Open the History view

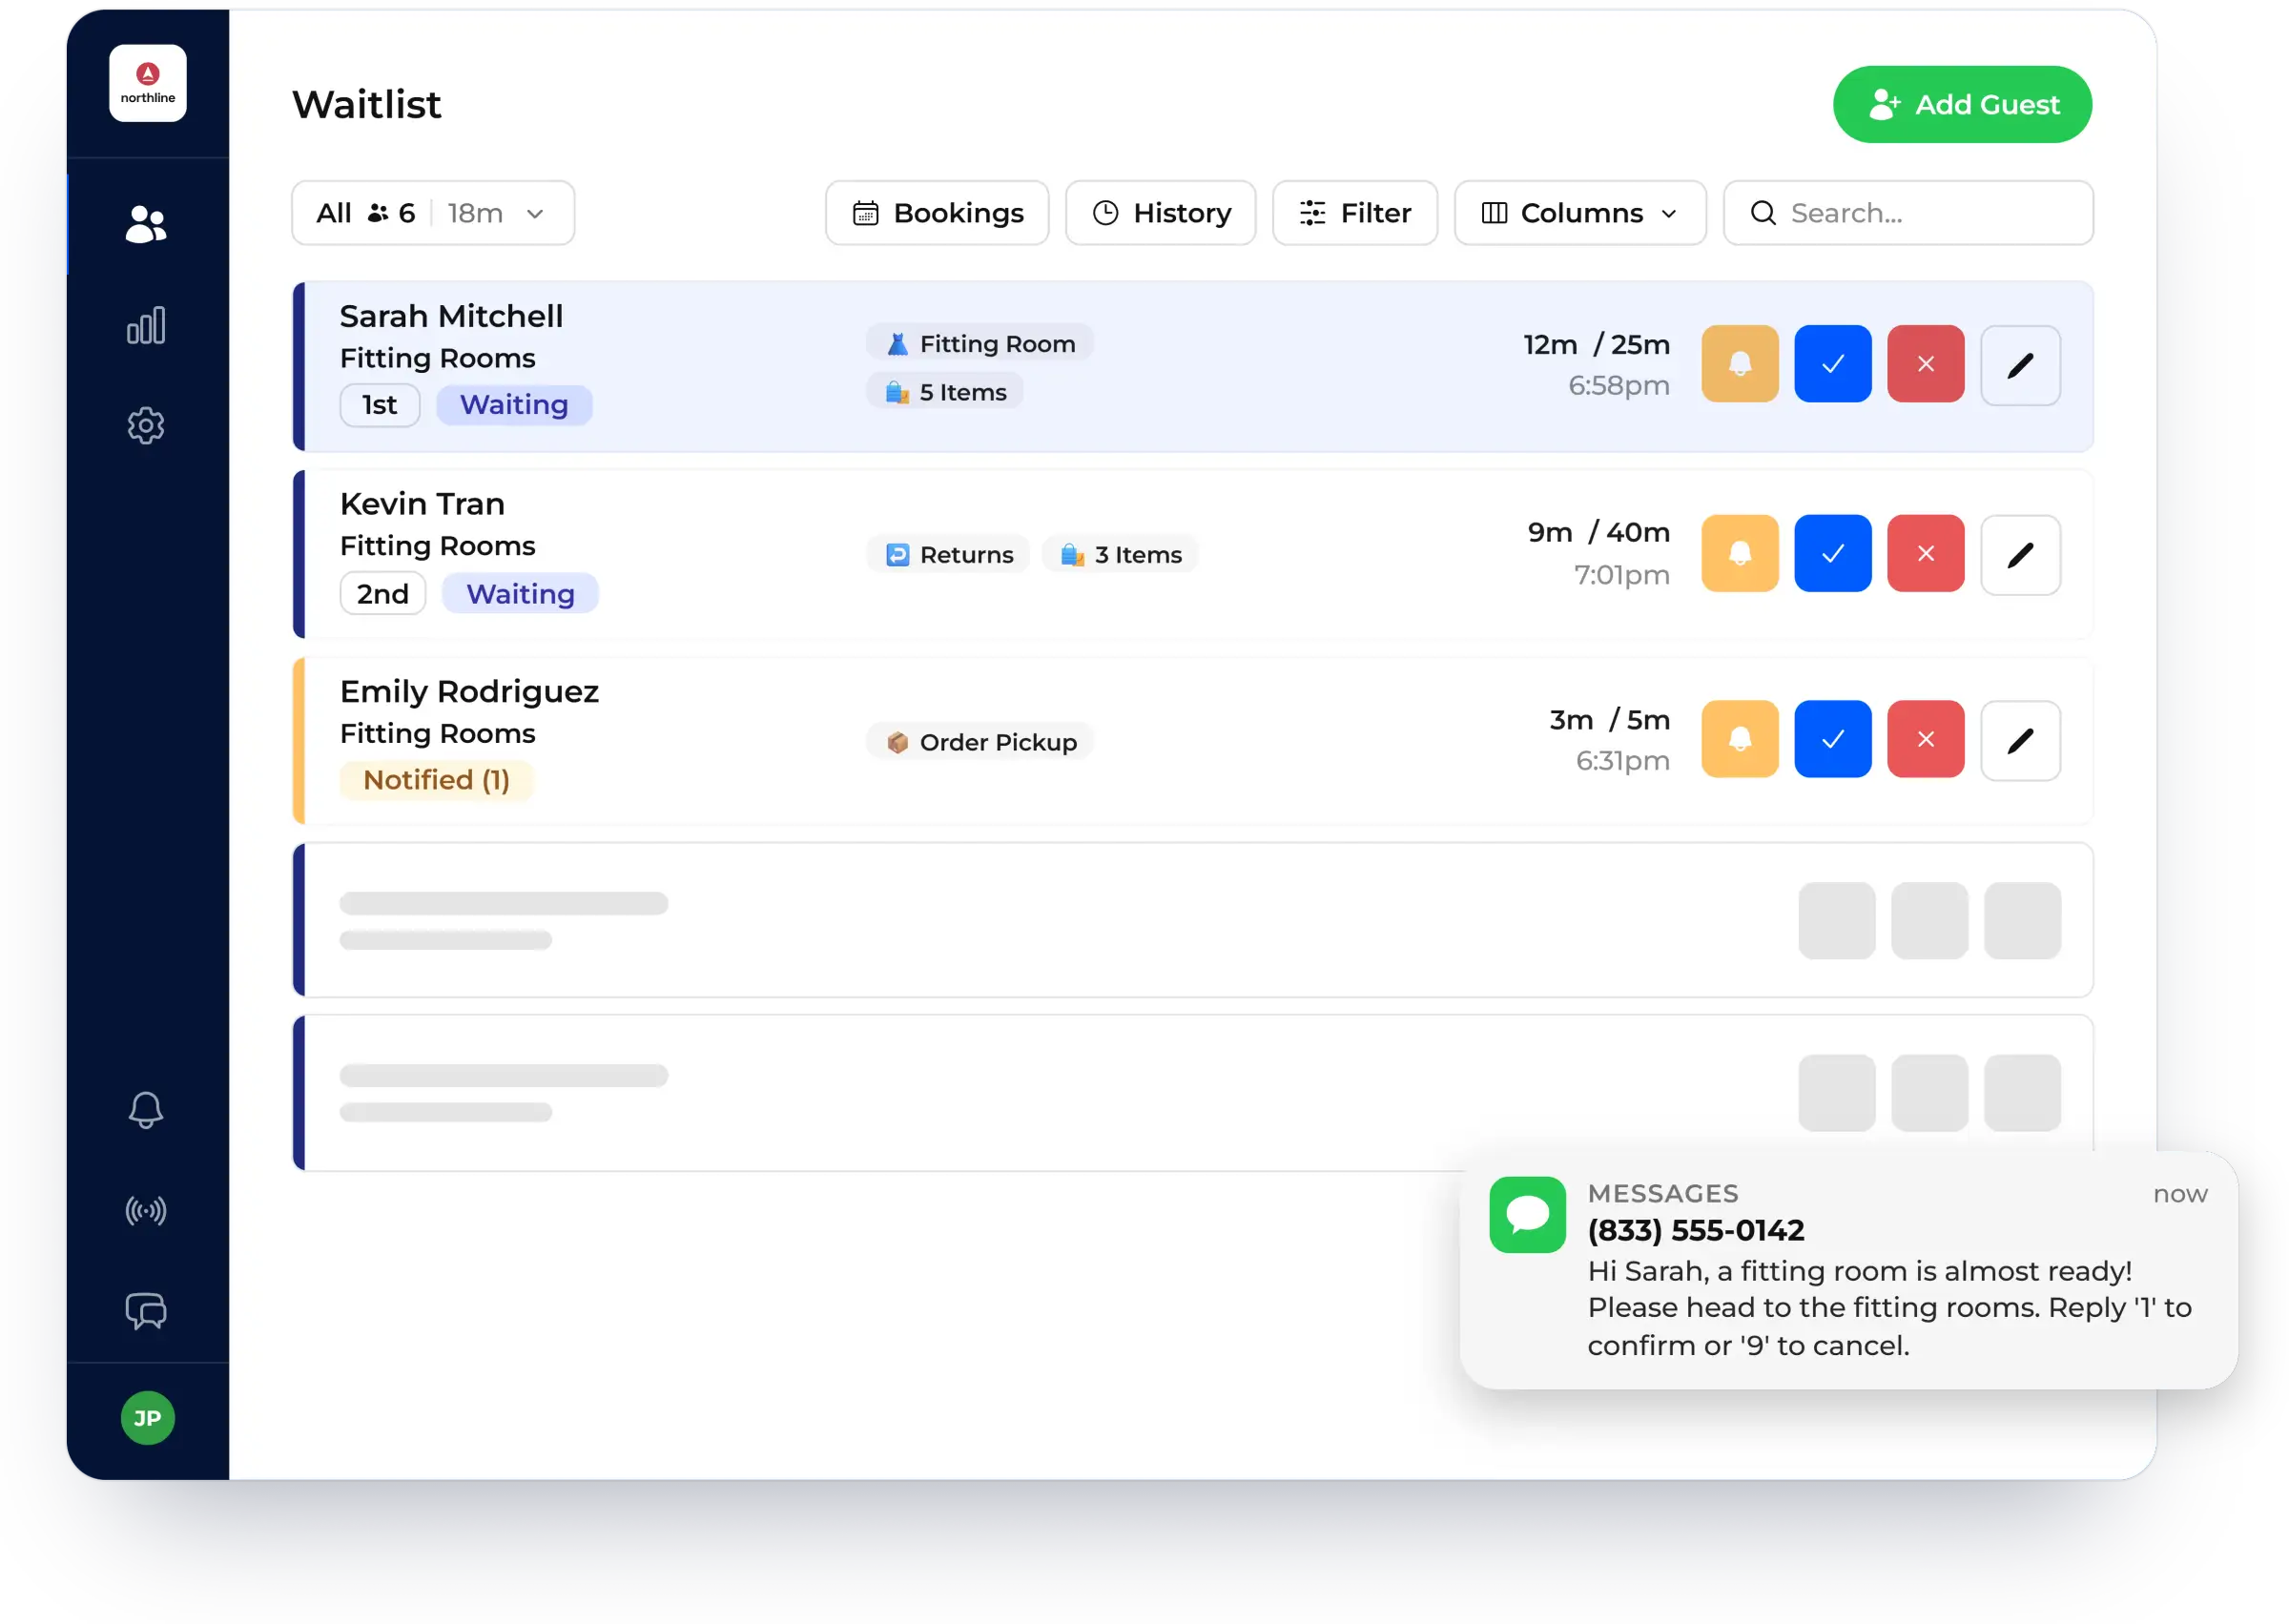coord(1161,213)
